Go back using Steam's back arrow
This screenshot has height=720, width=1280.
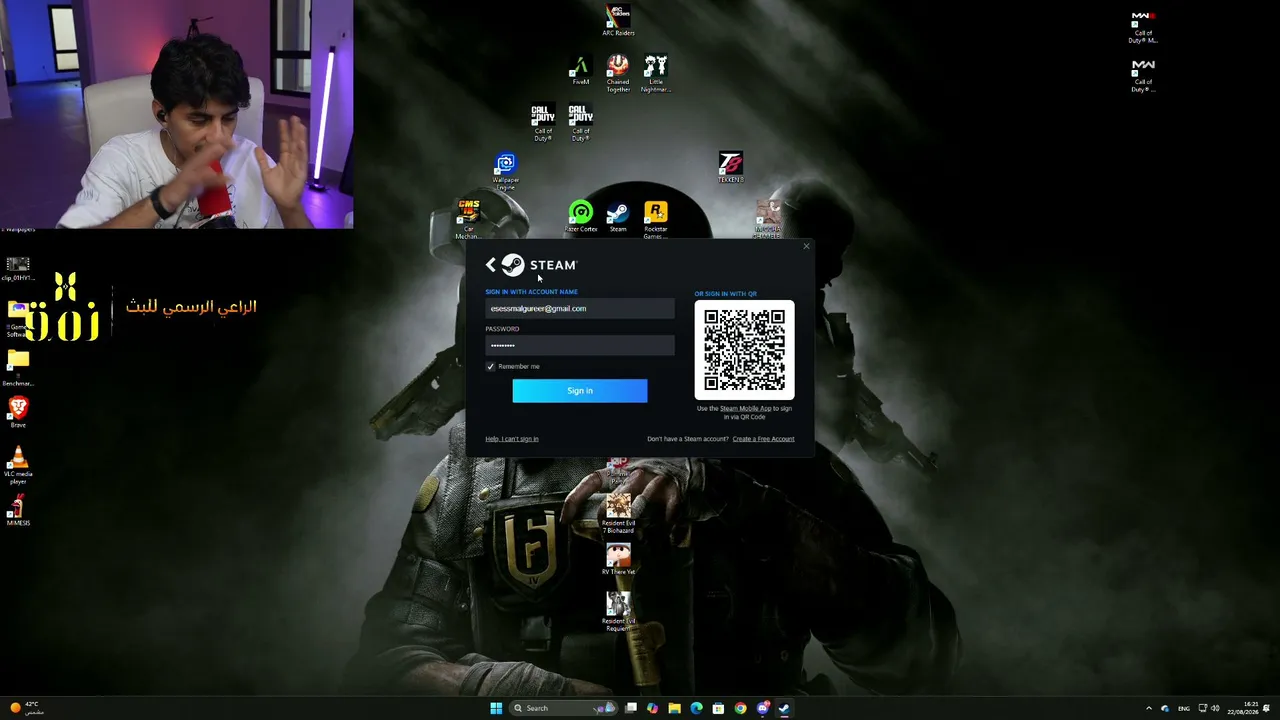490,265
